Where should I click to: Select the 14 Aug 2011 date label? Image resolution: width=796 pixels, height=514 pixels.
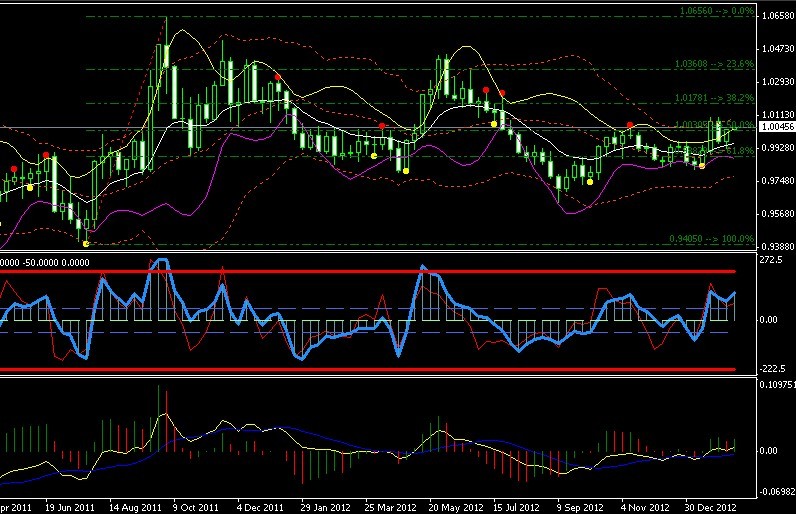pos(135,507)
